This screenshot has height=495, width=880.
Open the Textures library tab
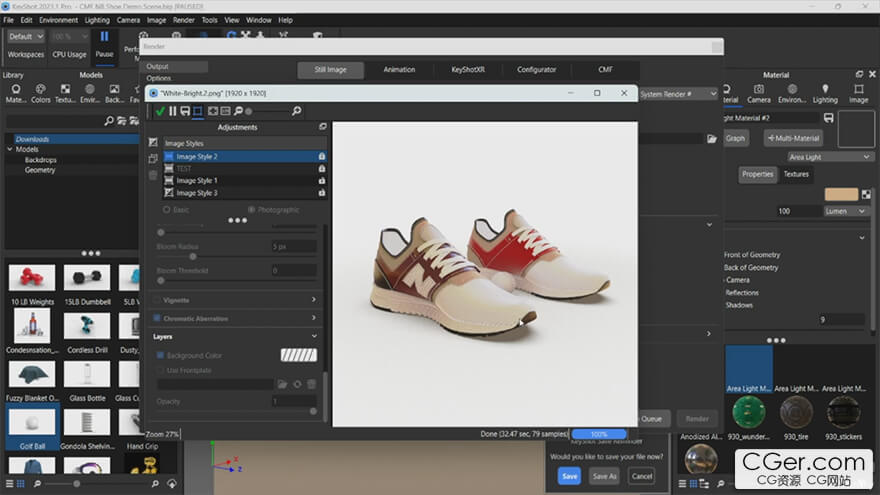pos(65,93)
